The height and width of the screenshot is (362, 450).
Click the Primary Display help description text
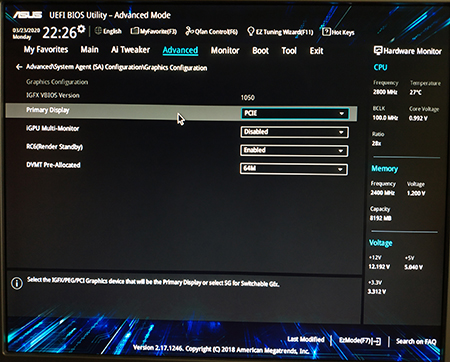pos(153,282)
